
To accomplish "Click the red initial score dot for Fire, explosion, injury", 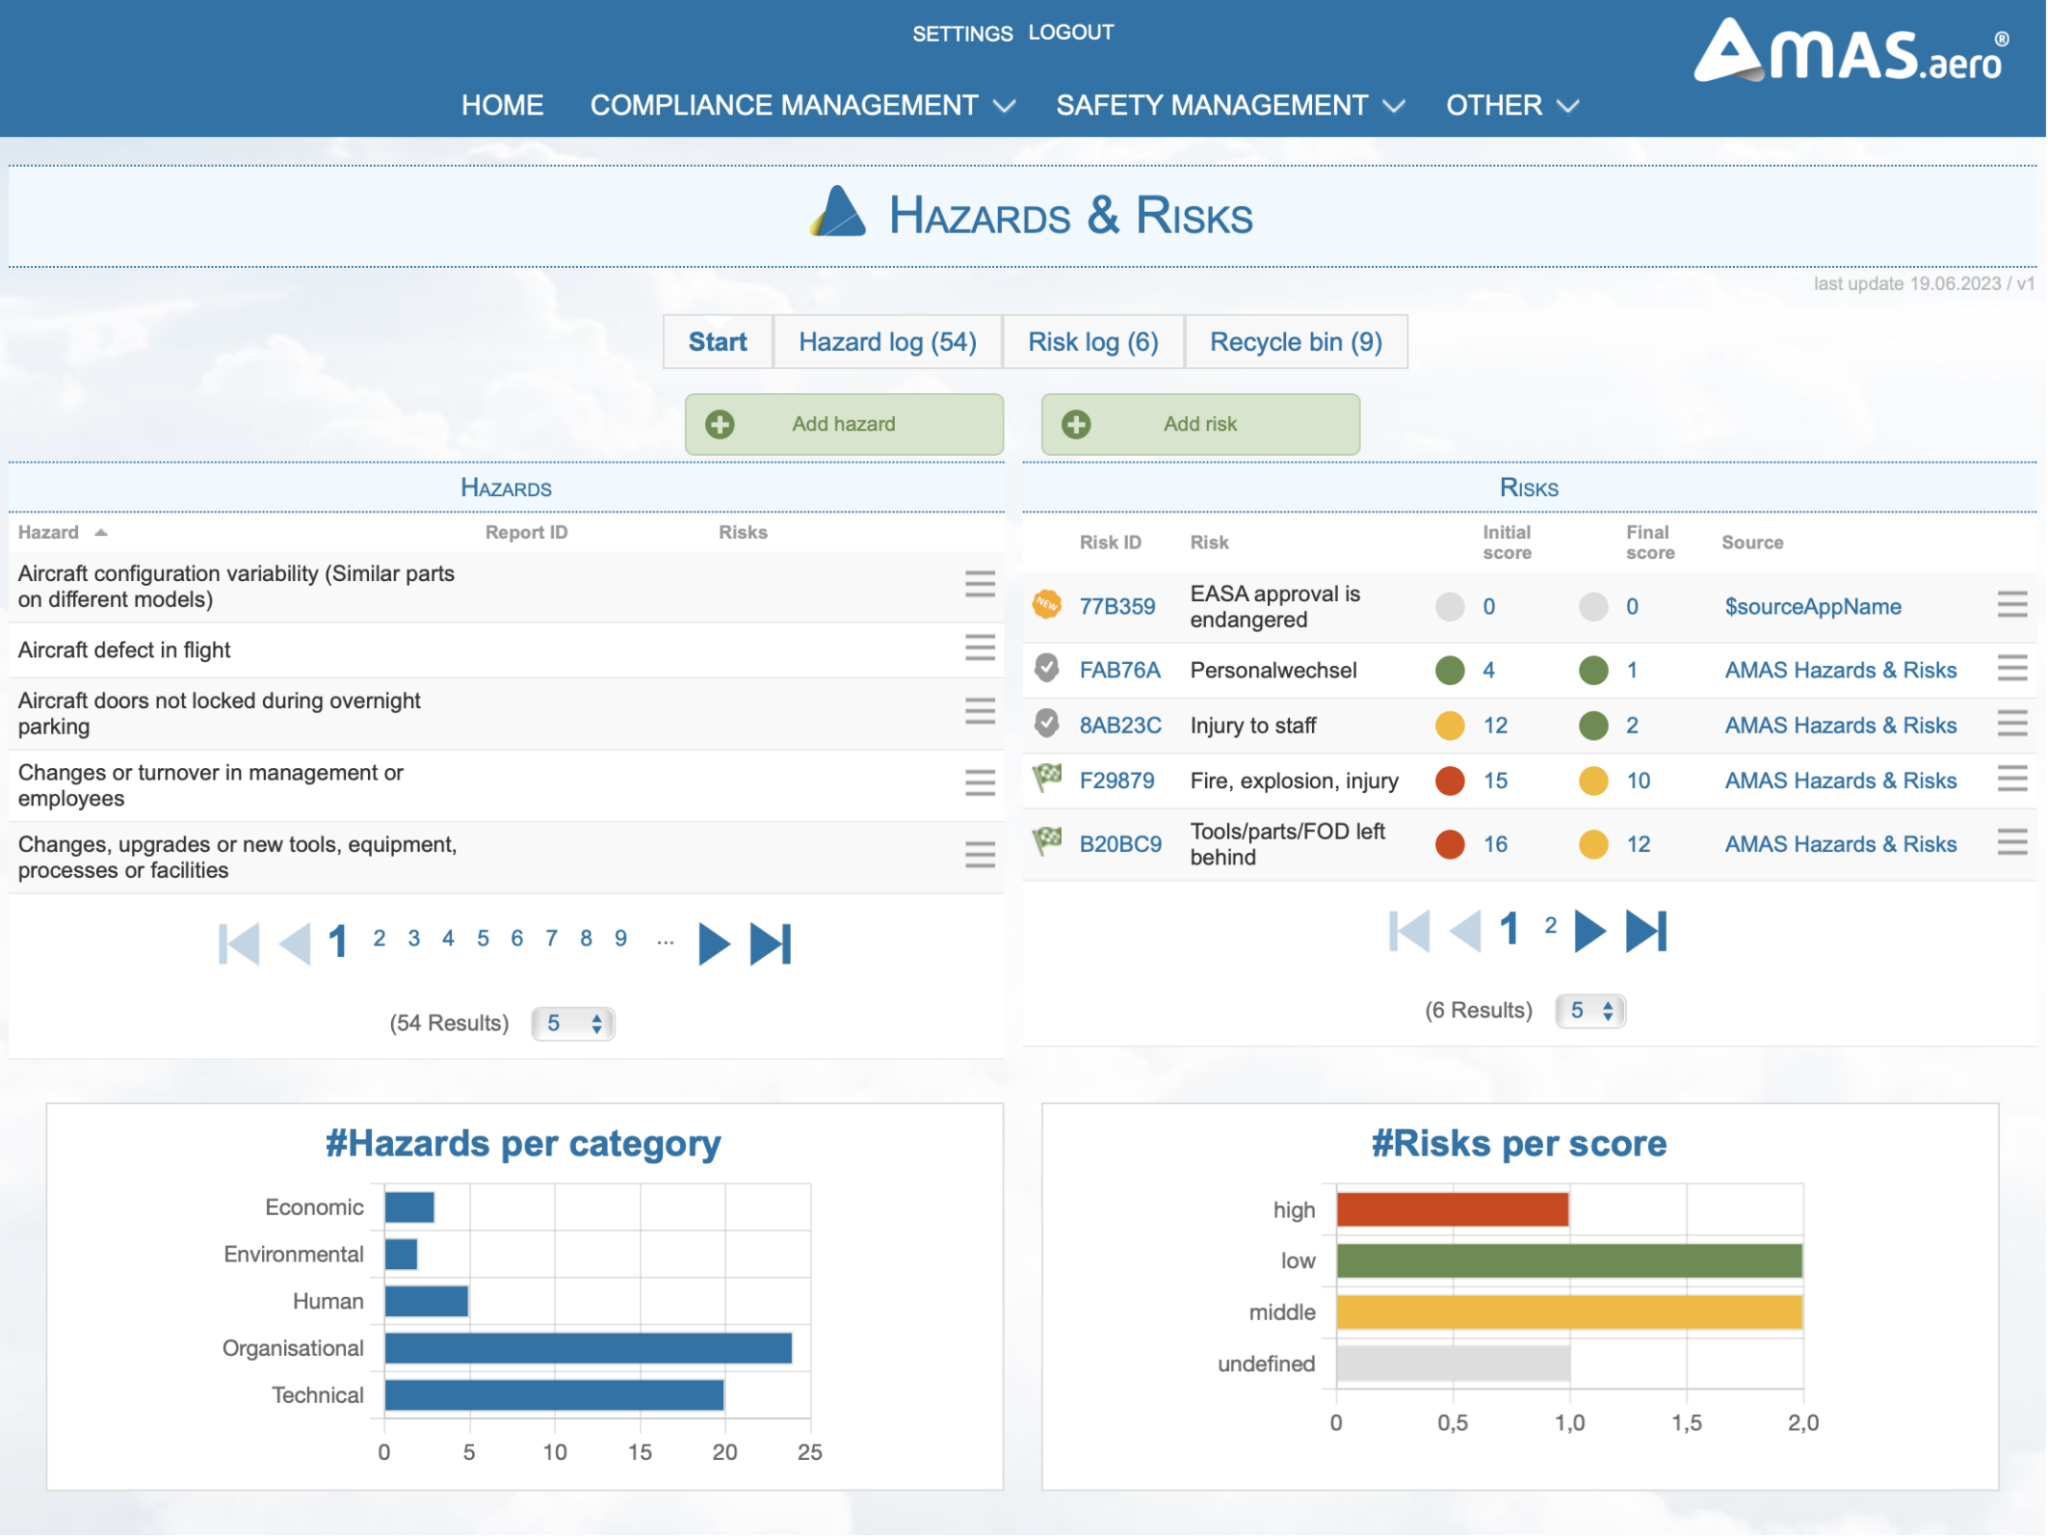I will pos(1450,780).
